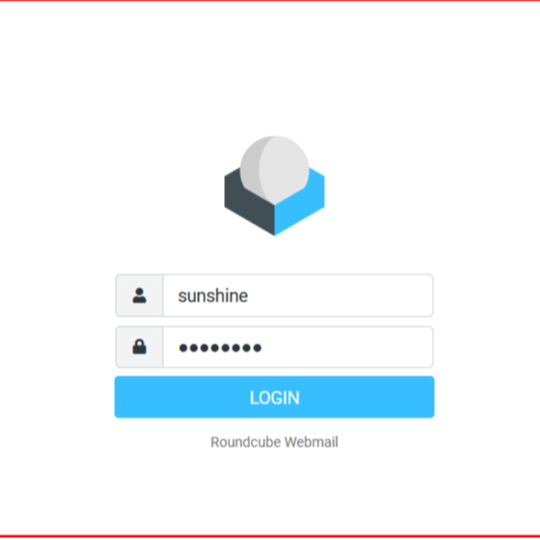
Task: Click the gray box around the user icon
Action: point(139,295)
